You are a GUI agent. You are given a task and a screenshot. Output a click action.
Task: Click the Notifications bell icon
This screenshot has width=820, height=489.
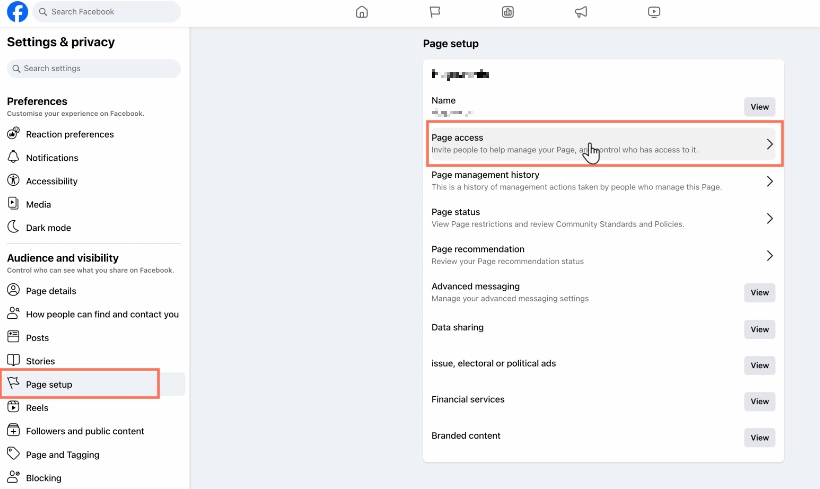click(13, 157)
